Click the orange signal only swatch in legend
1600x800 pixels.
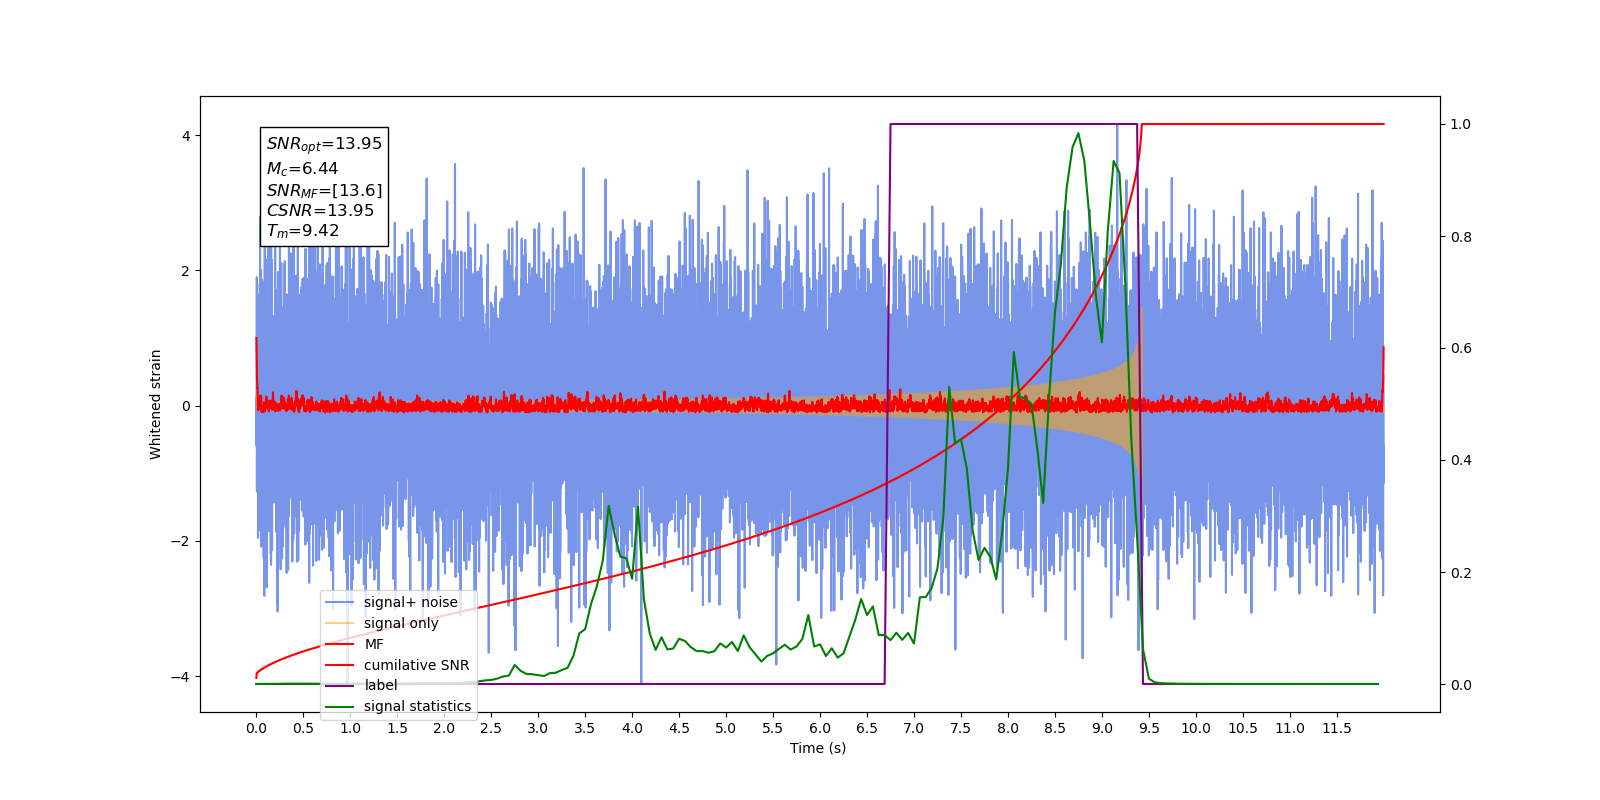(341, 623)
